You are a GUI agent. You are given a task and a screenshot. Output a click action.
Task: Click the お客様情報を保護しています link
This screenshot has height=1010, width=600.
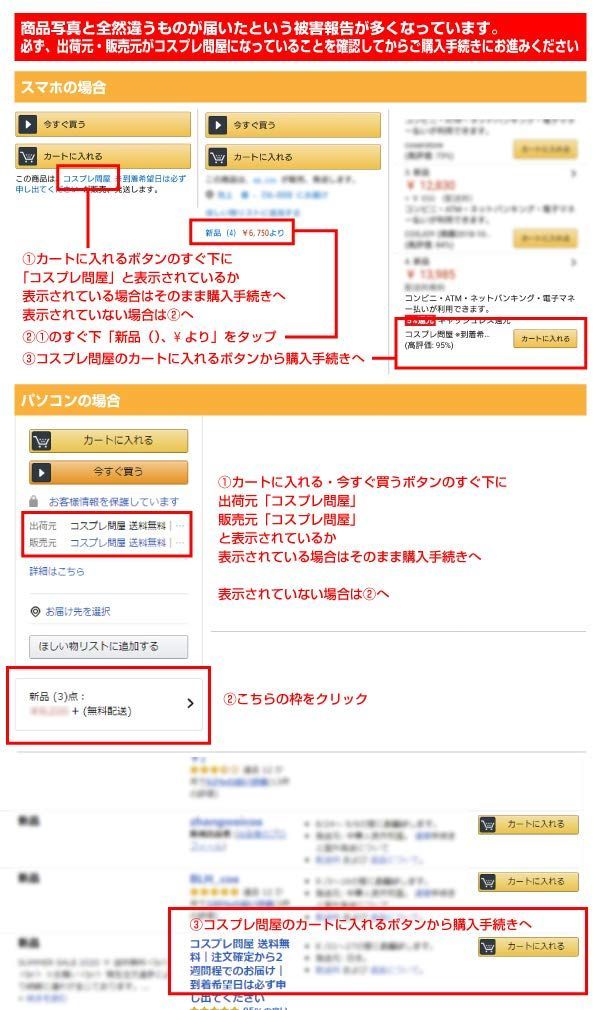tap(113, 501)
